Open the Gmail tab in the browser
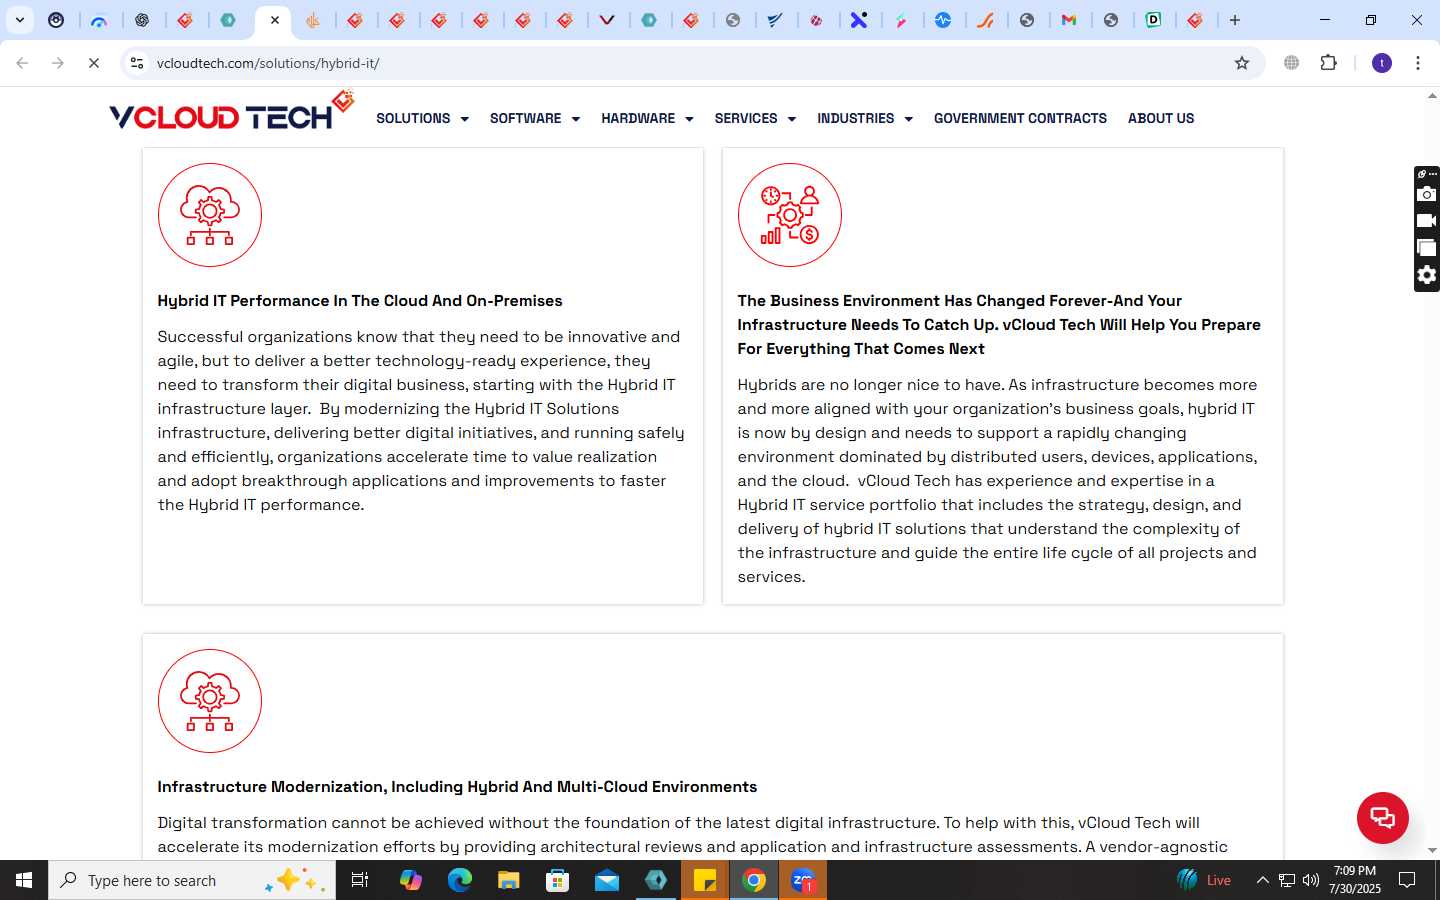Screen dimensions: 1440x900 tap(1069, 20)
